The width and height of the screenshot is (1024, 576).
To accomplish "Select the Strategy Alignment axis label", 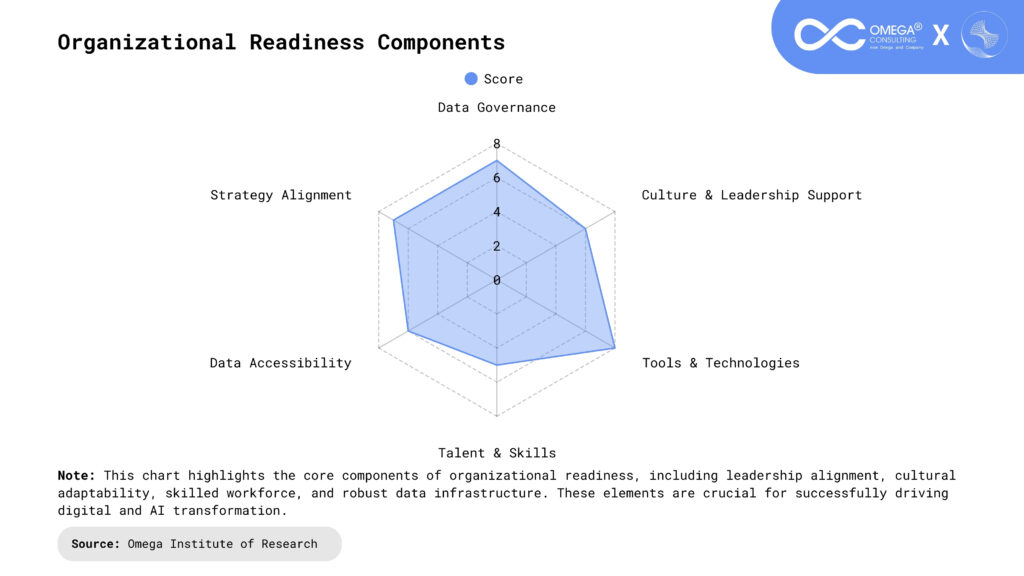I will pyautogui.click(x=280, y=195).
